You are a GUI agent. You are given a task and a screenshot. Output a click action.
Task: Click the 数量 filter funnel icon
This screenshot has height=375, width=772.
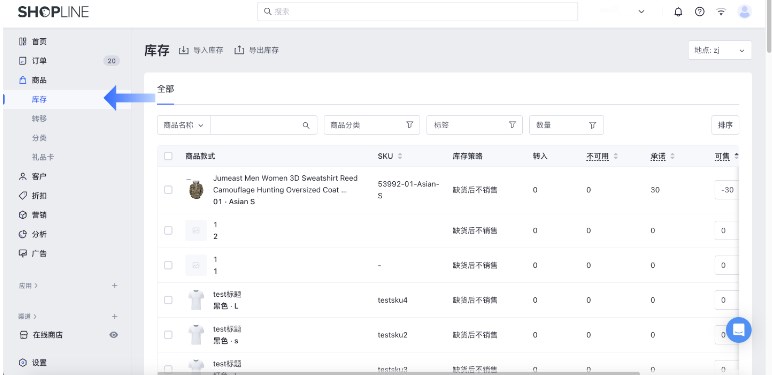pos(593,125)
